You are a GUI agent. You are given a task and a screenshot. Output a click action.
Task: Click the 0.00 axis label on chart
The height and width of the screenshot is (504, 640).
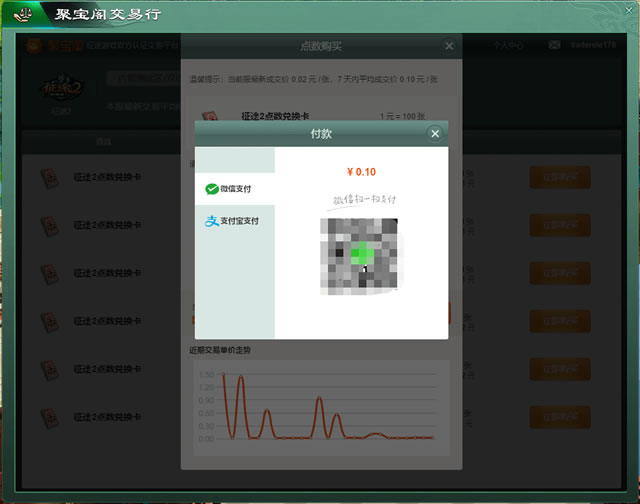click(x=206, y=439)
